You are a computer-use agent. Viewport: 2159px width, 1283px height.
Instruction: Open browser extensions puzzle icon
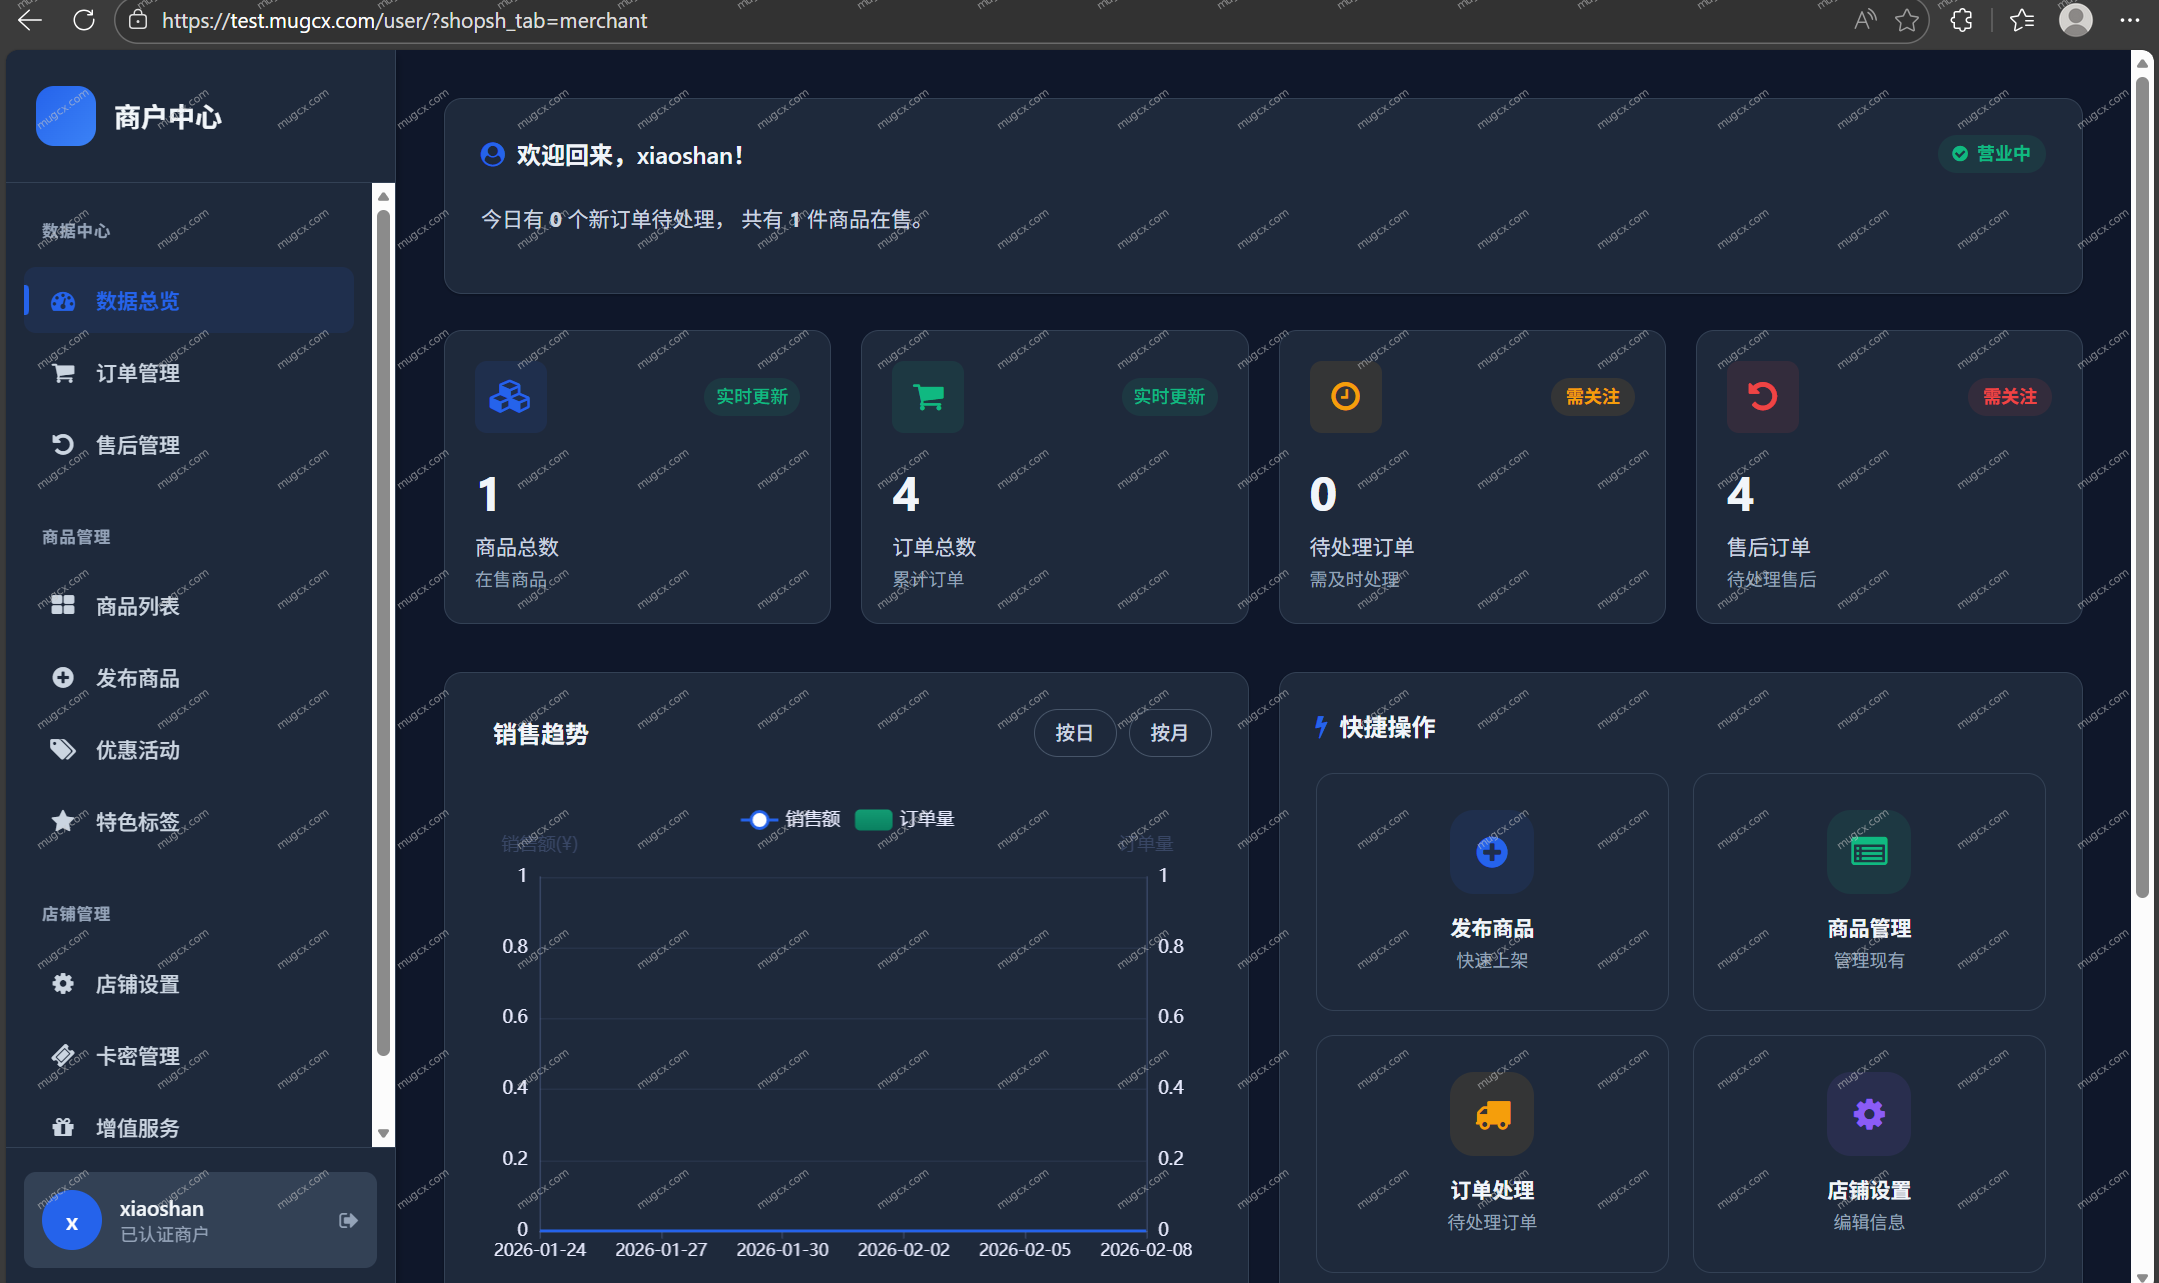click(1961, 20)
